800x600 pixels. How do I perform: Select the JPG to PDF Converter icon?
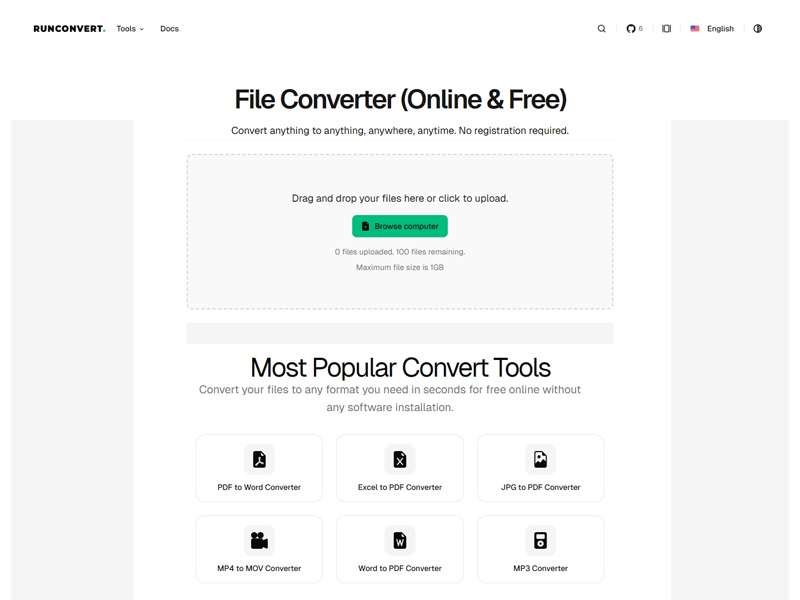tap(540, 458)
